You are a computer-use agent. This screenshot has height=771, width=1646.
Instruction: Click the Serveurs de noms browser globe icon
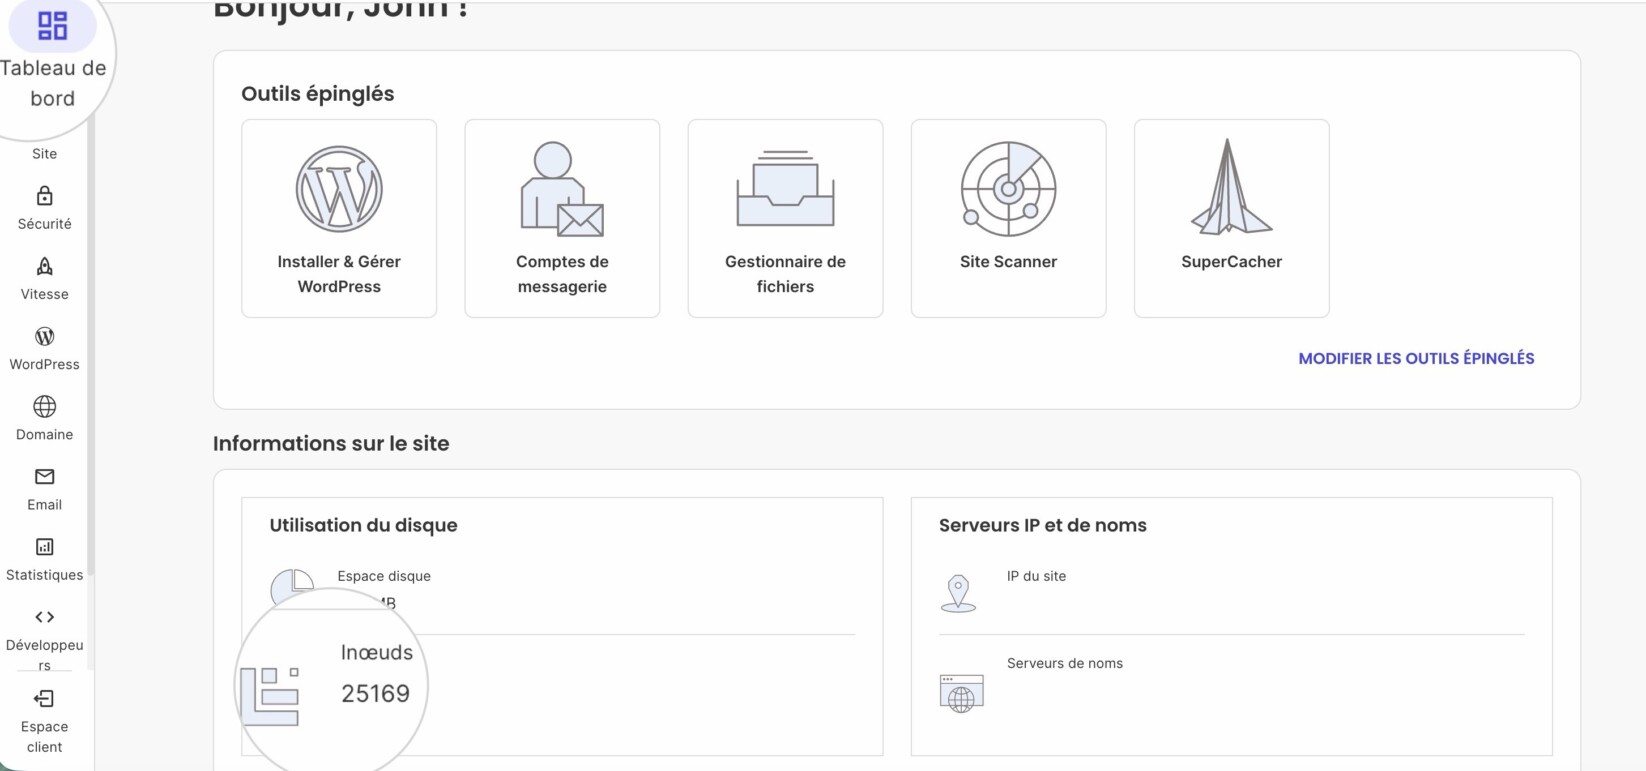point(961,693)
